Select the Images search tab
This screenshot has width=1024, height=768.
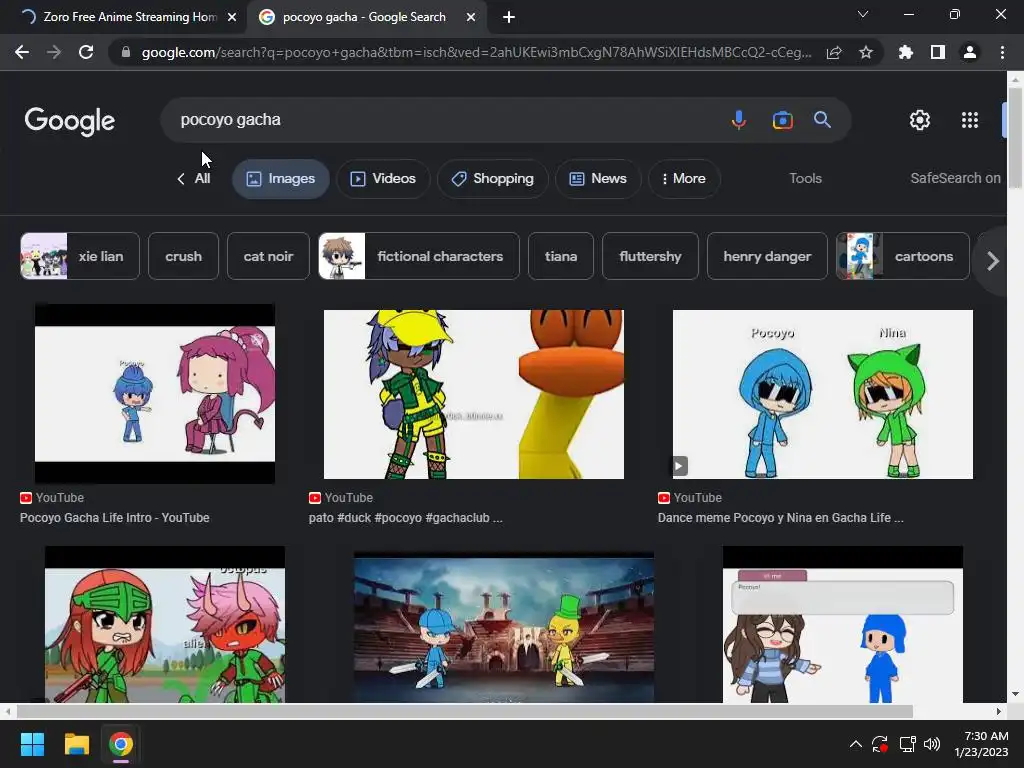281,178
